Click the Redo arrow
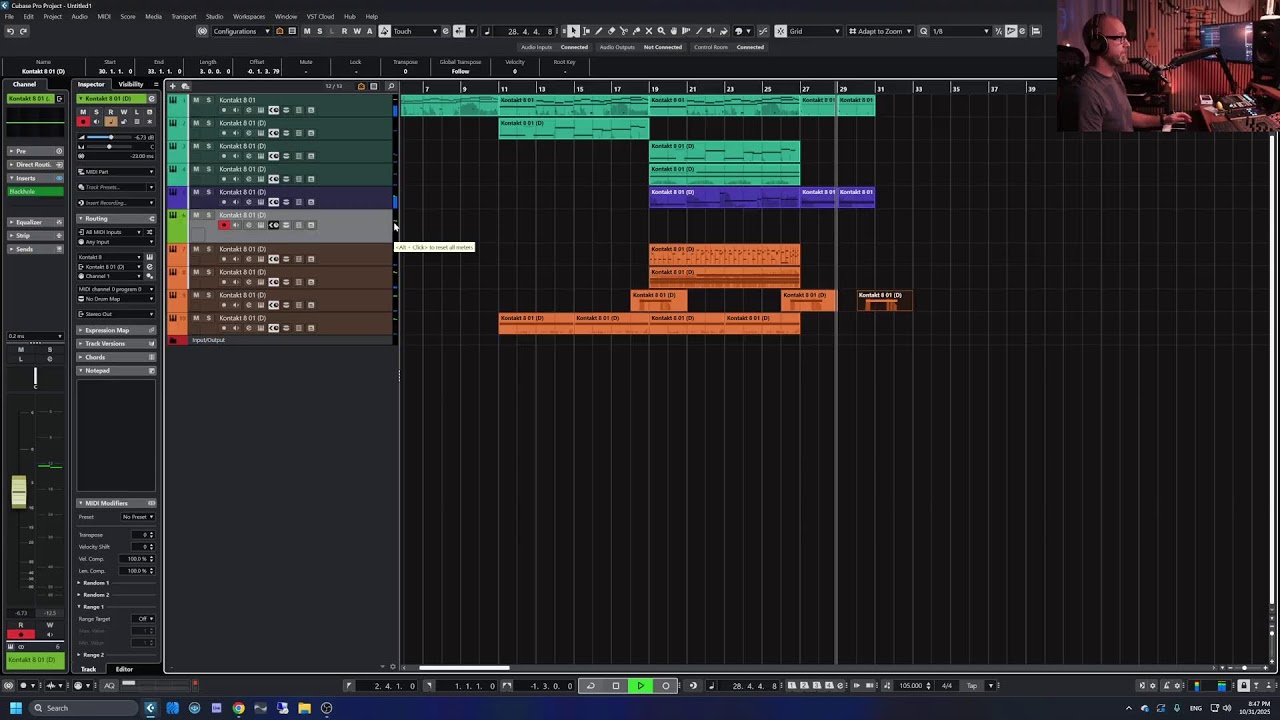The height and width of the screenshot is (720, 1280). click(x=23, y=31)
